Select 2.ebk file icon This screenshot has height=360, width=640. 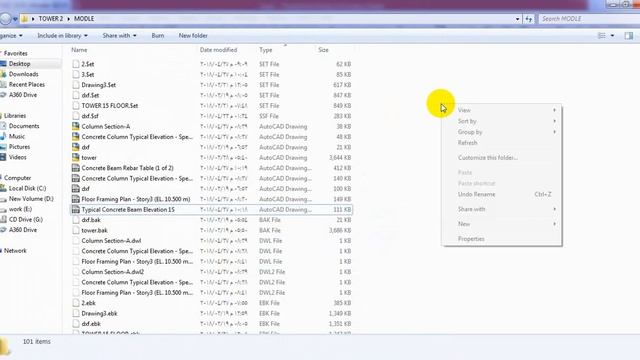(x=76, y=303)
